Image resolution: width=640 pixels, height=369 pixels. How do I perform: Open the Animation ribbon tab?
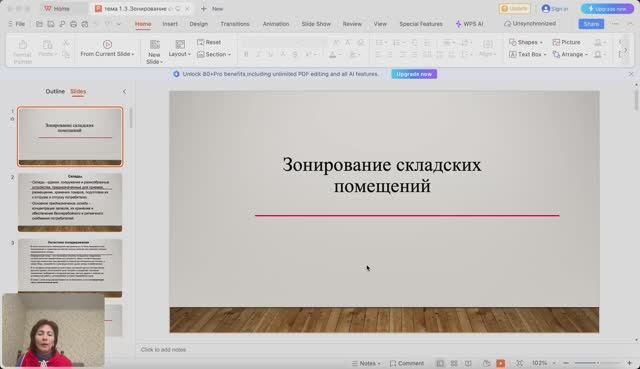pos(276,24)
